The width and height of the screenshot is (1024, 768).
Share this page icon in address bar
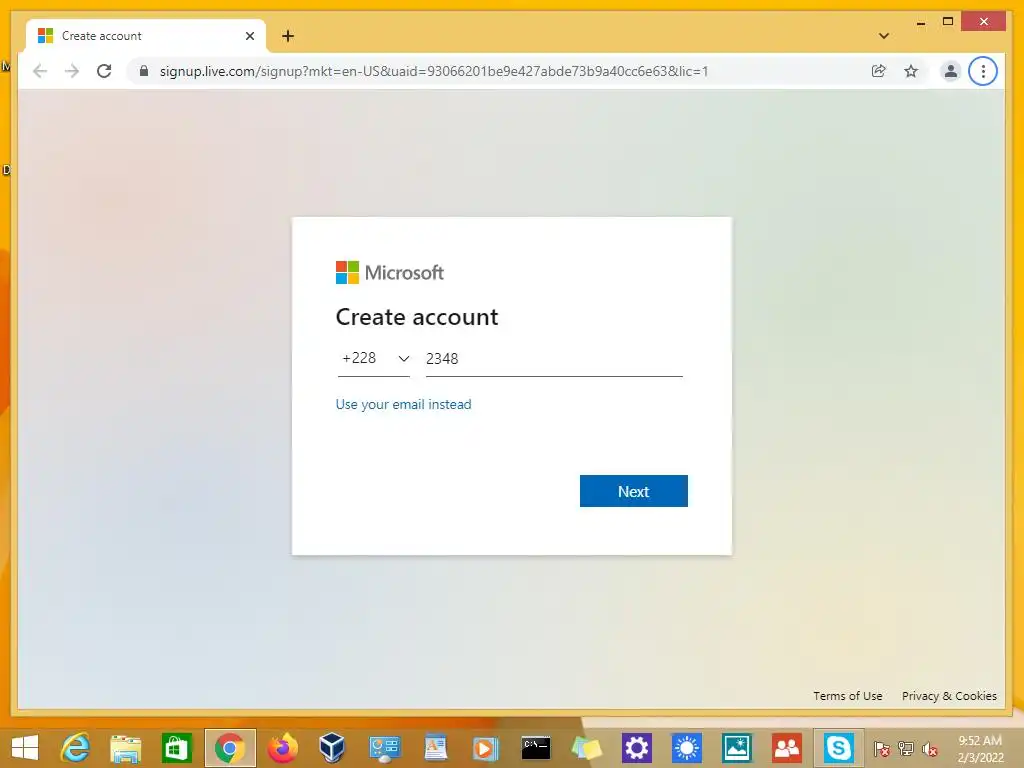point(878,71)
